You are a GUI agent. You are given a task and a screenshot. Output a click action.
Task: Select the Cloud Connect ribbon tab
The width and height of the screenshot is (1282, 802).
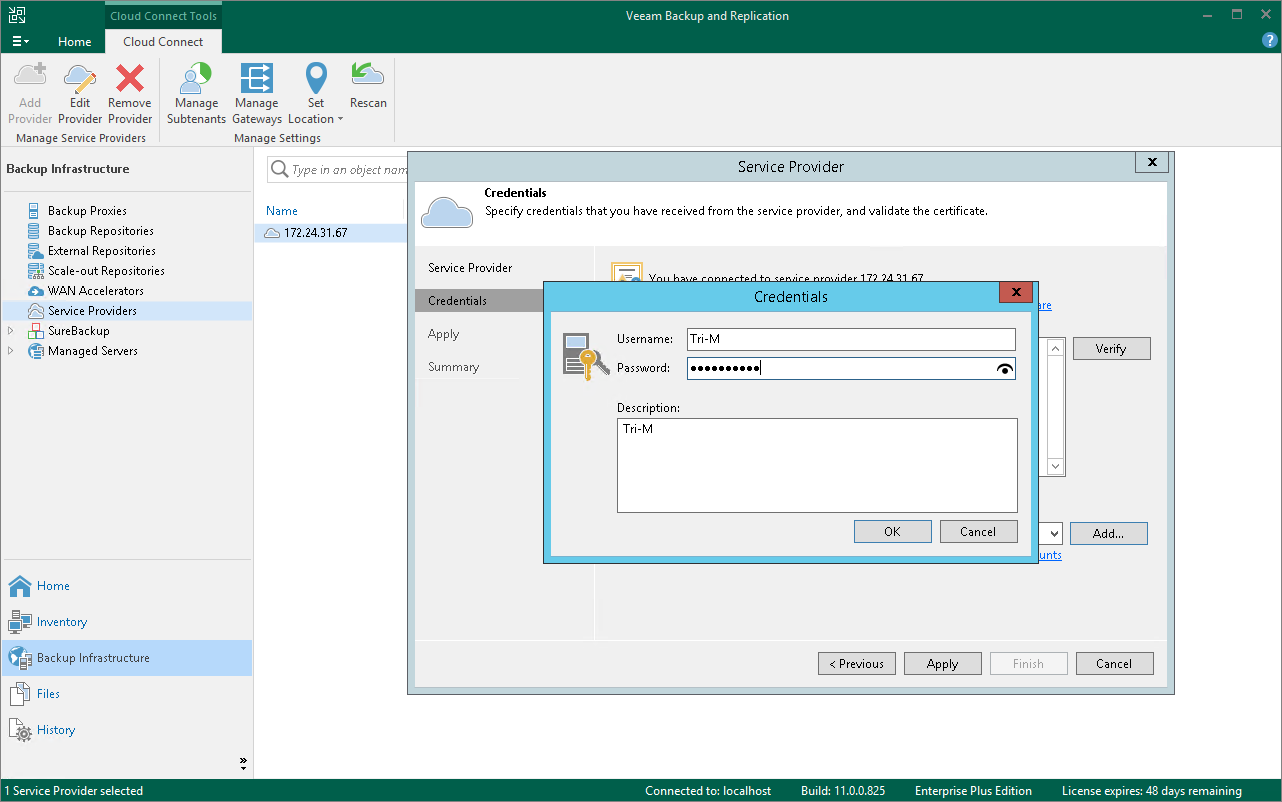point(163,42)
